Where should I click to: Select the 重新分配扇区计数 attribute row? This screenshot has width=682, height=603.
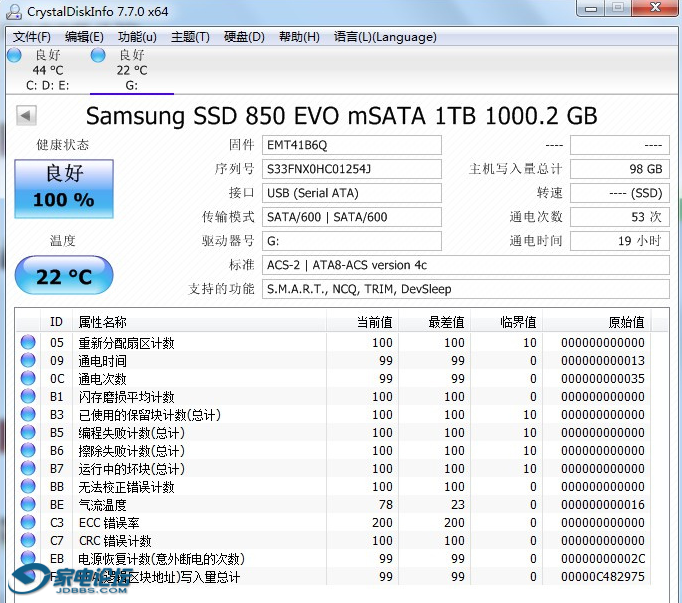coord(334,343)
